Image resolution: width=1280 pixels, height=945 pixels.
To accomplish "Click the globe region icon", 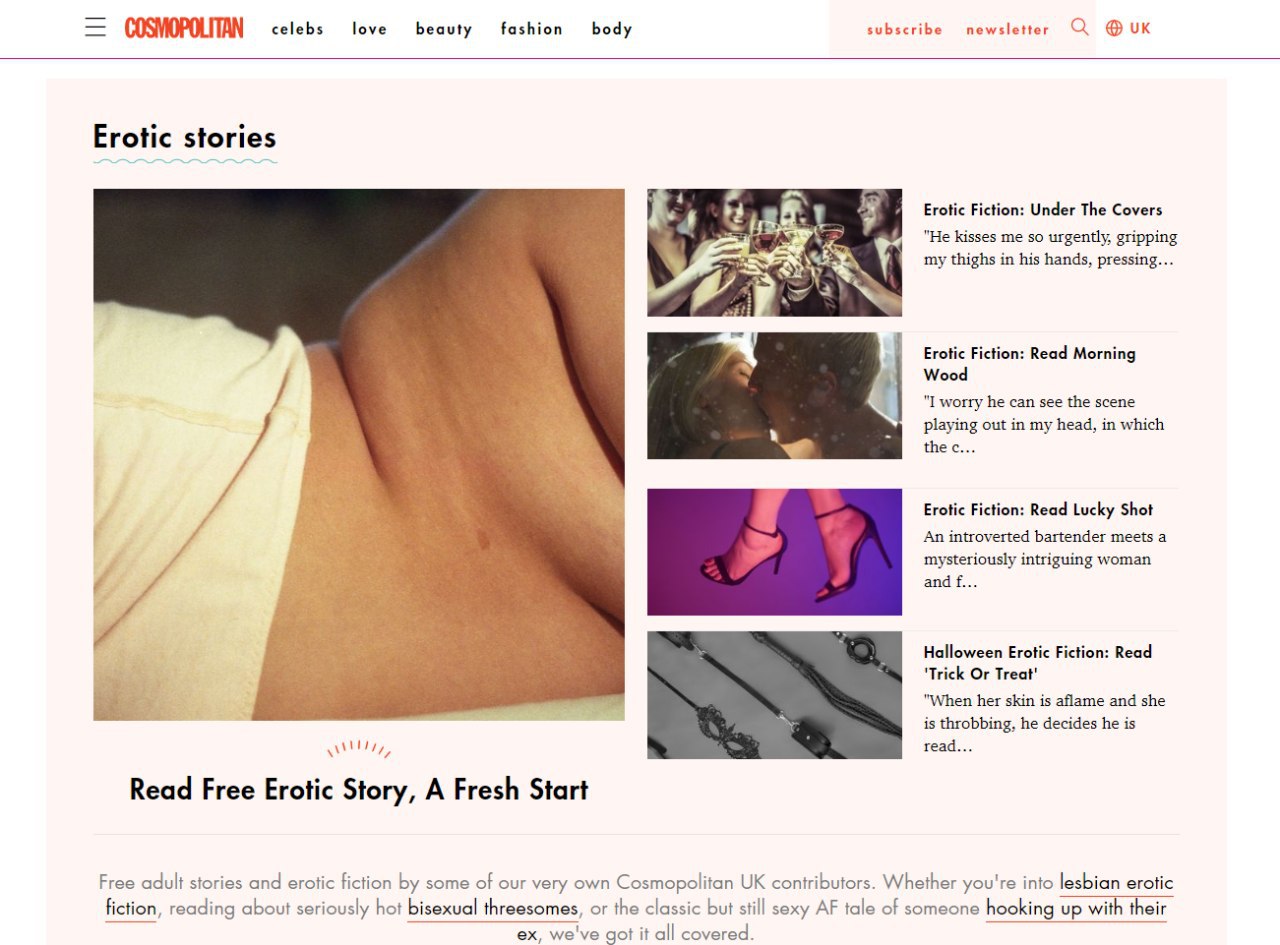I will pyautogui.click(x=1114, y=28).
